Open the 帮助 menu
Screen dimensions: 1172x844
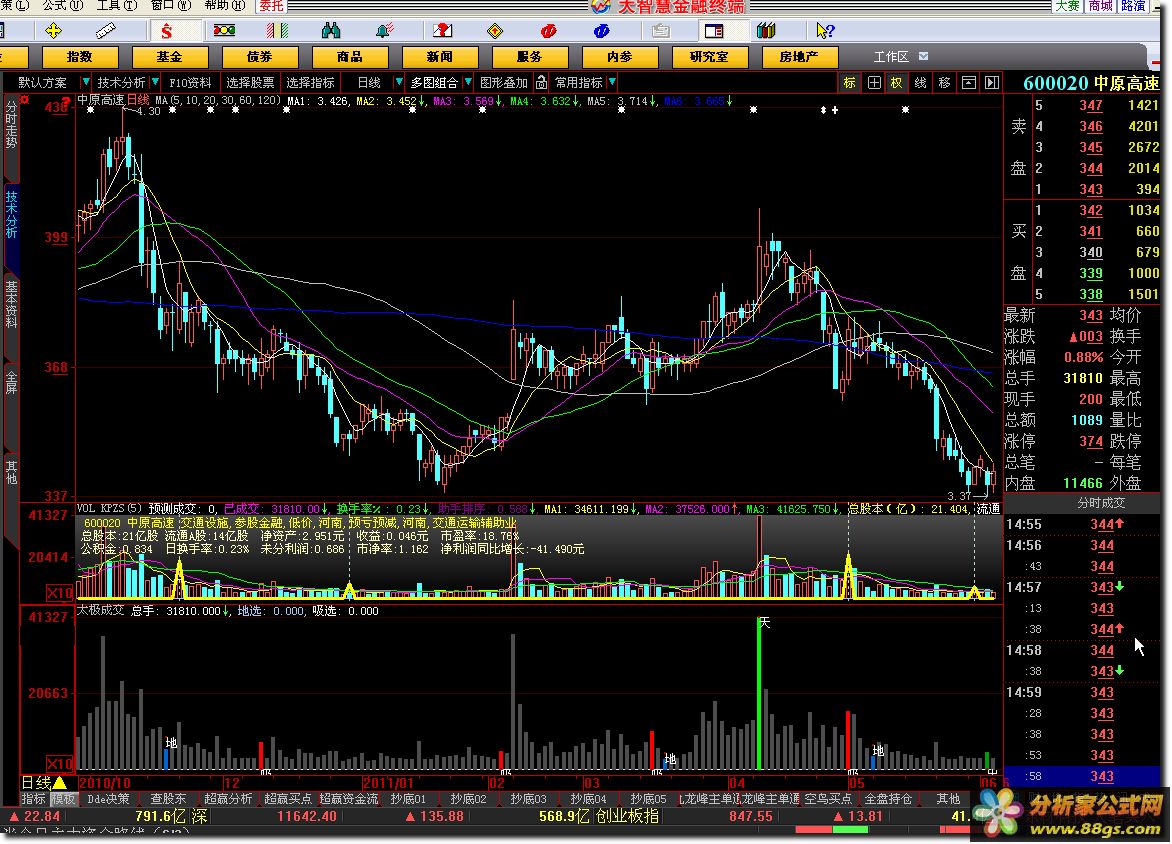coord(224,5)
